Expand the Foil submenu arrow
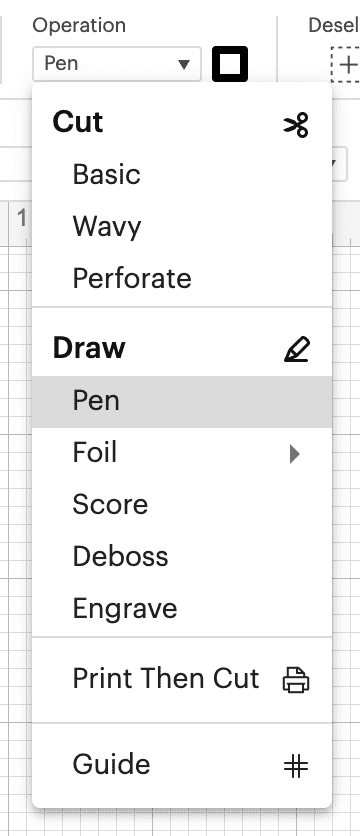This screenshot has width=360, height=836. coord(294,454)
